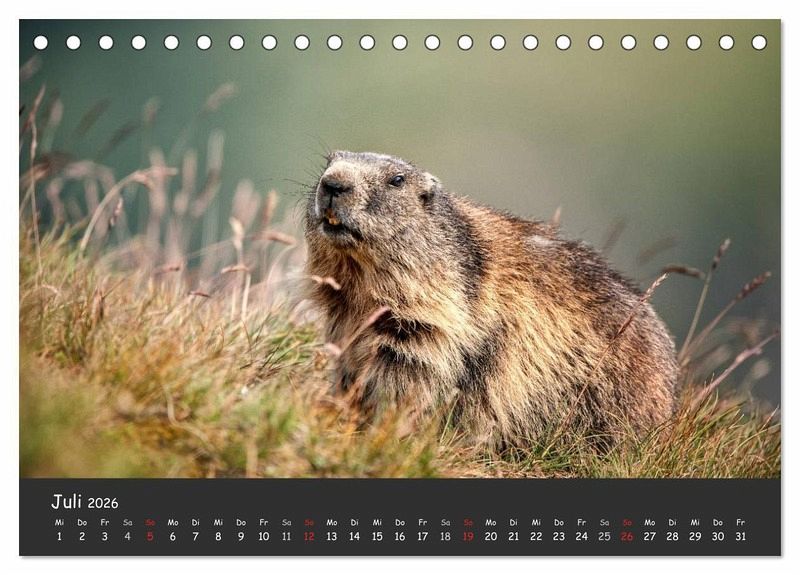Screen dimensions: 800x575
Task: Select date 1 in the calendar strip
Action: (59, 536)
